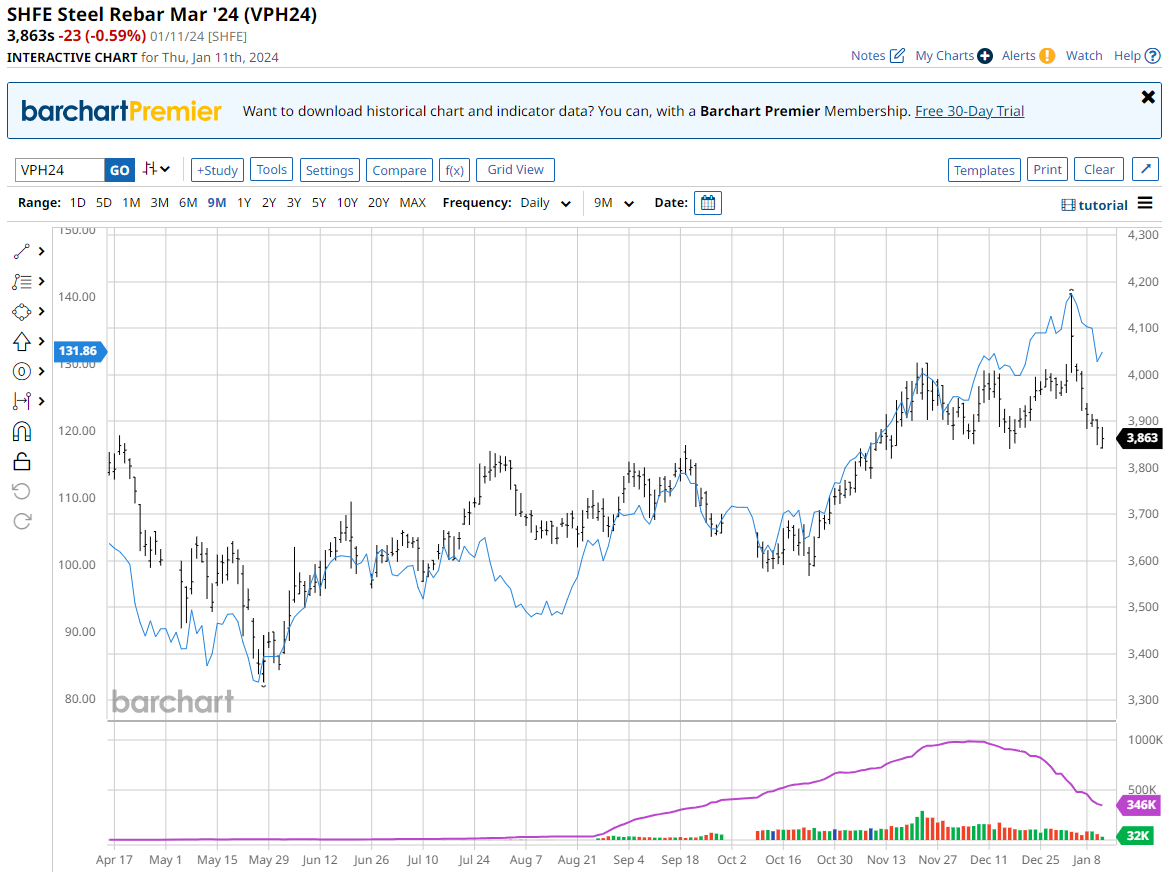Toggle Grid View display
1174x884 pixels.
point(515,170)
